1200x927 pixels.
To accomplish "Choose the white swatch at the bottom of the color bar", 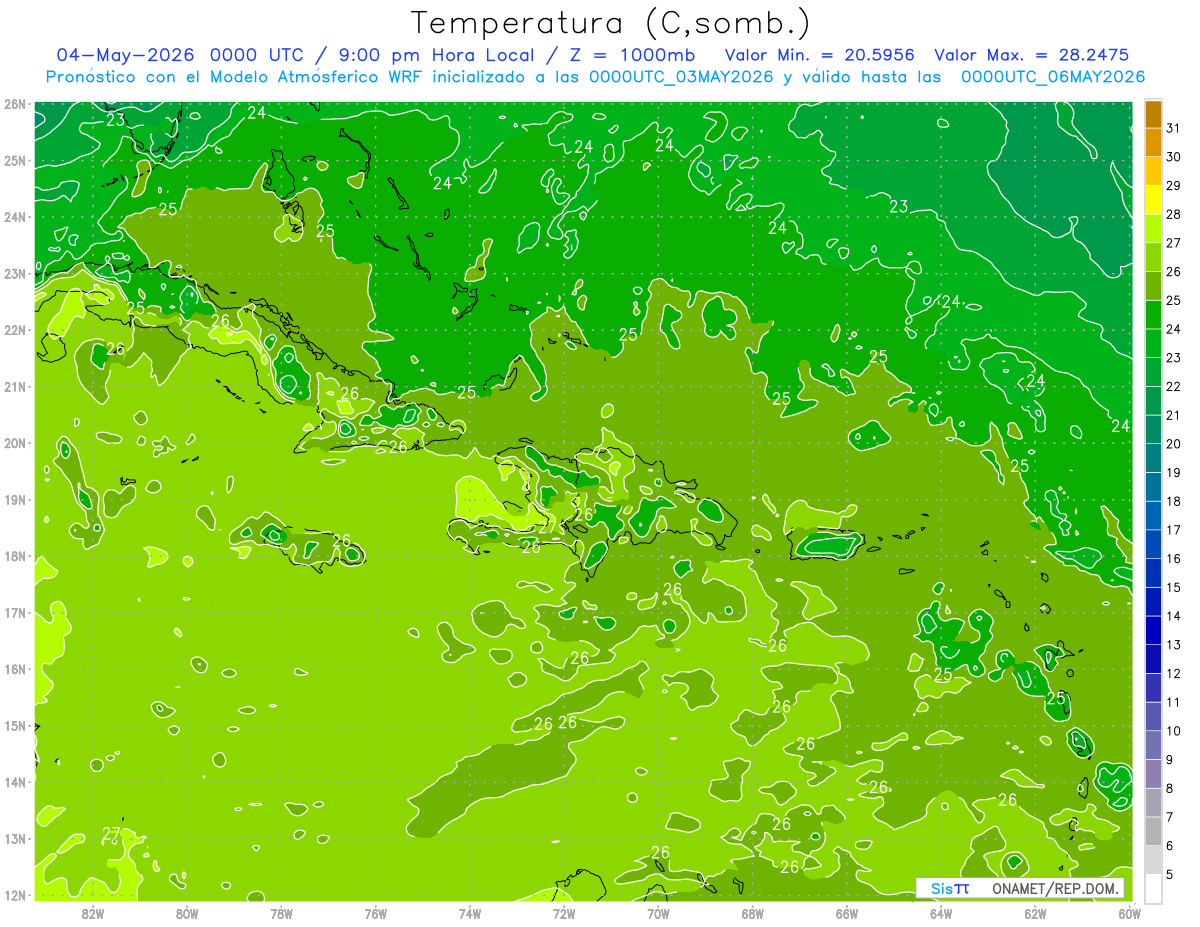I will (1153, 888).
